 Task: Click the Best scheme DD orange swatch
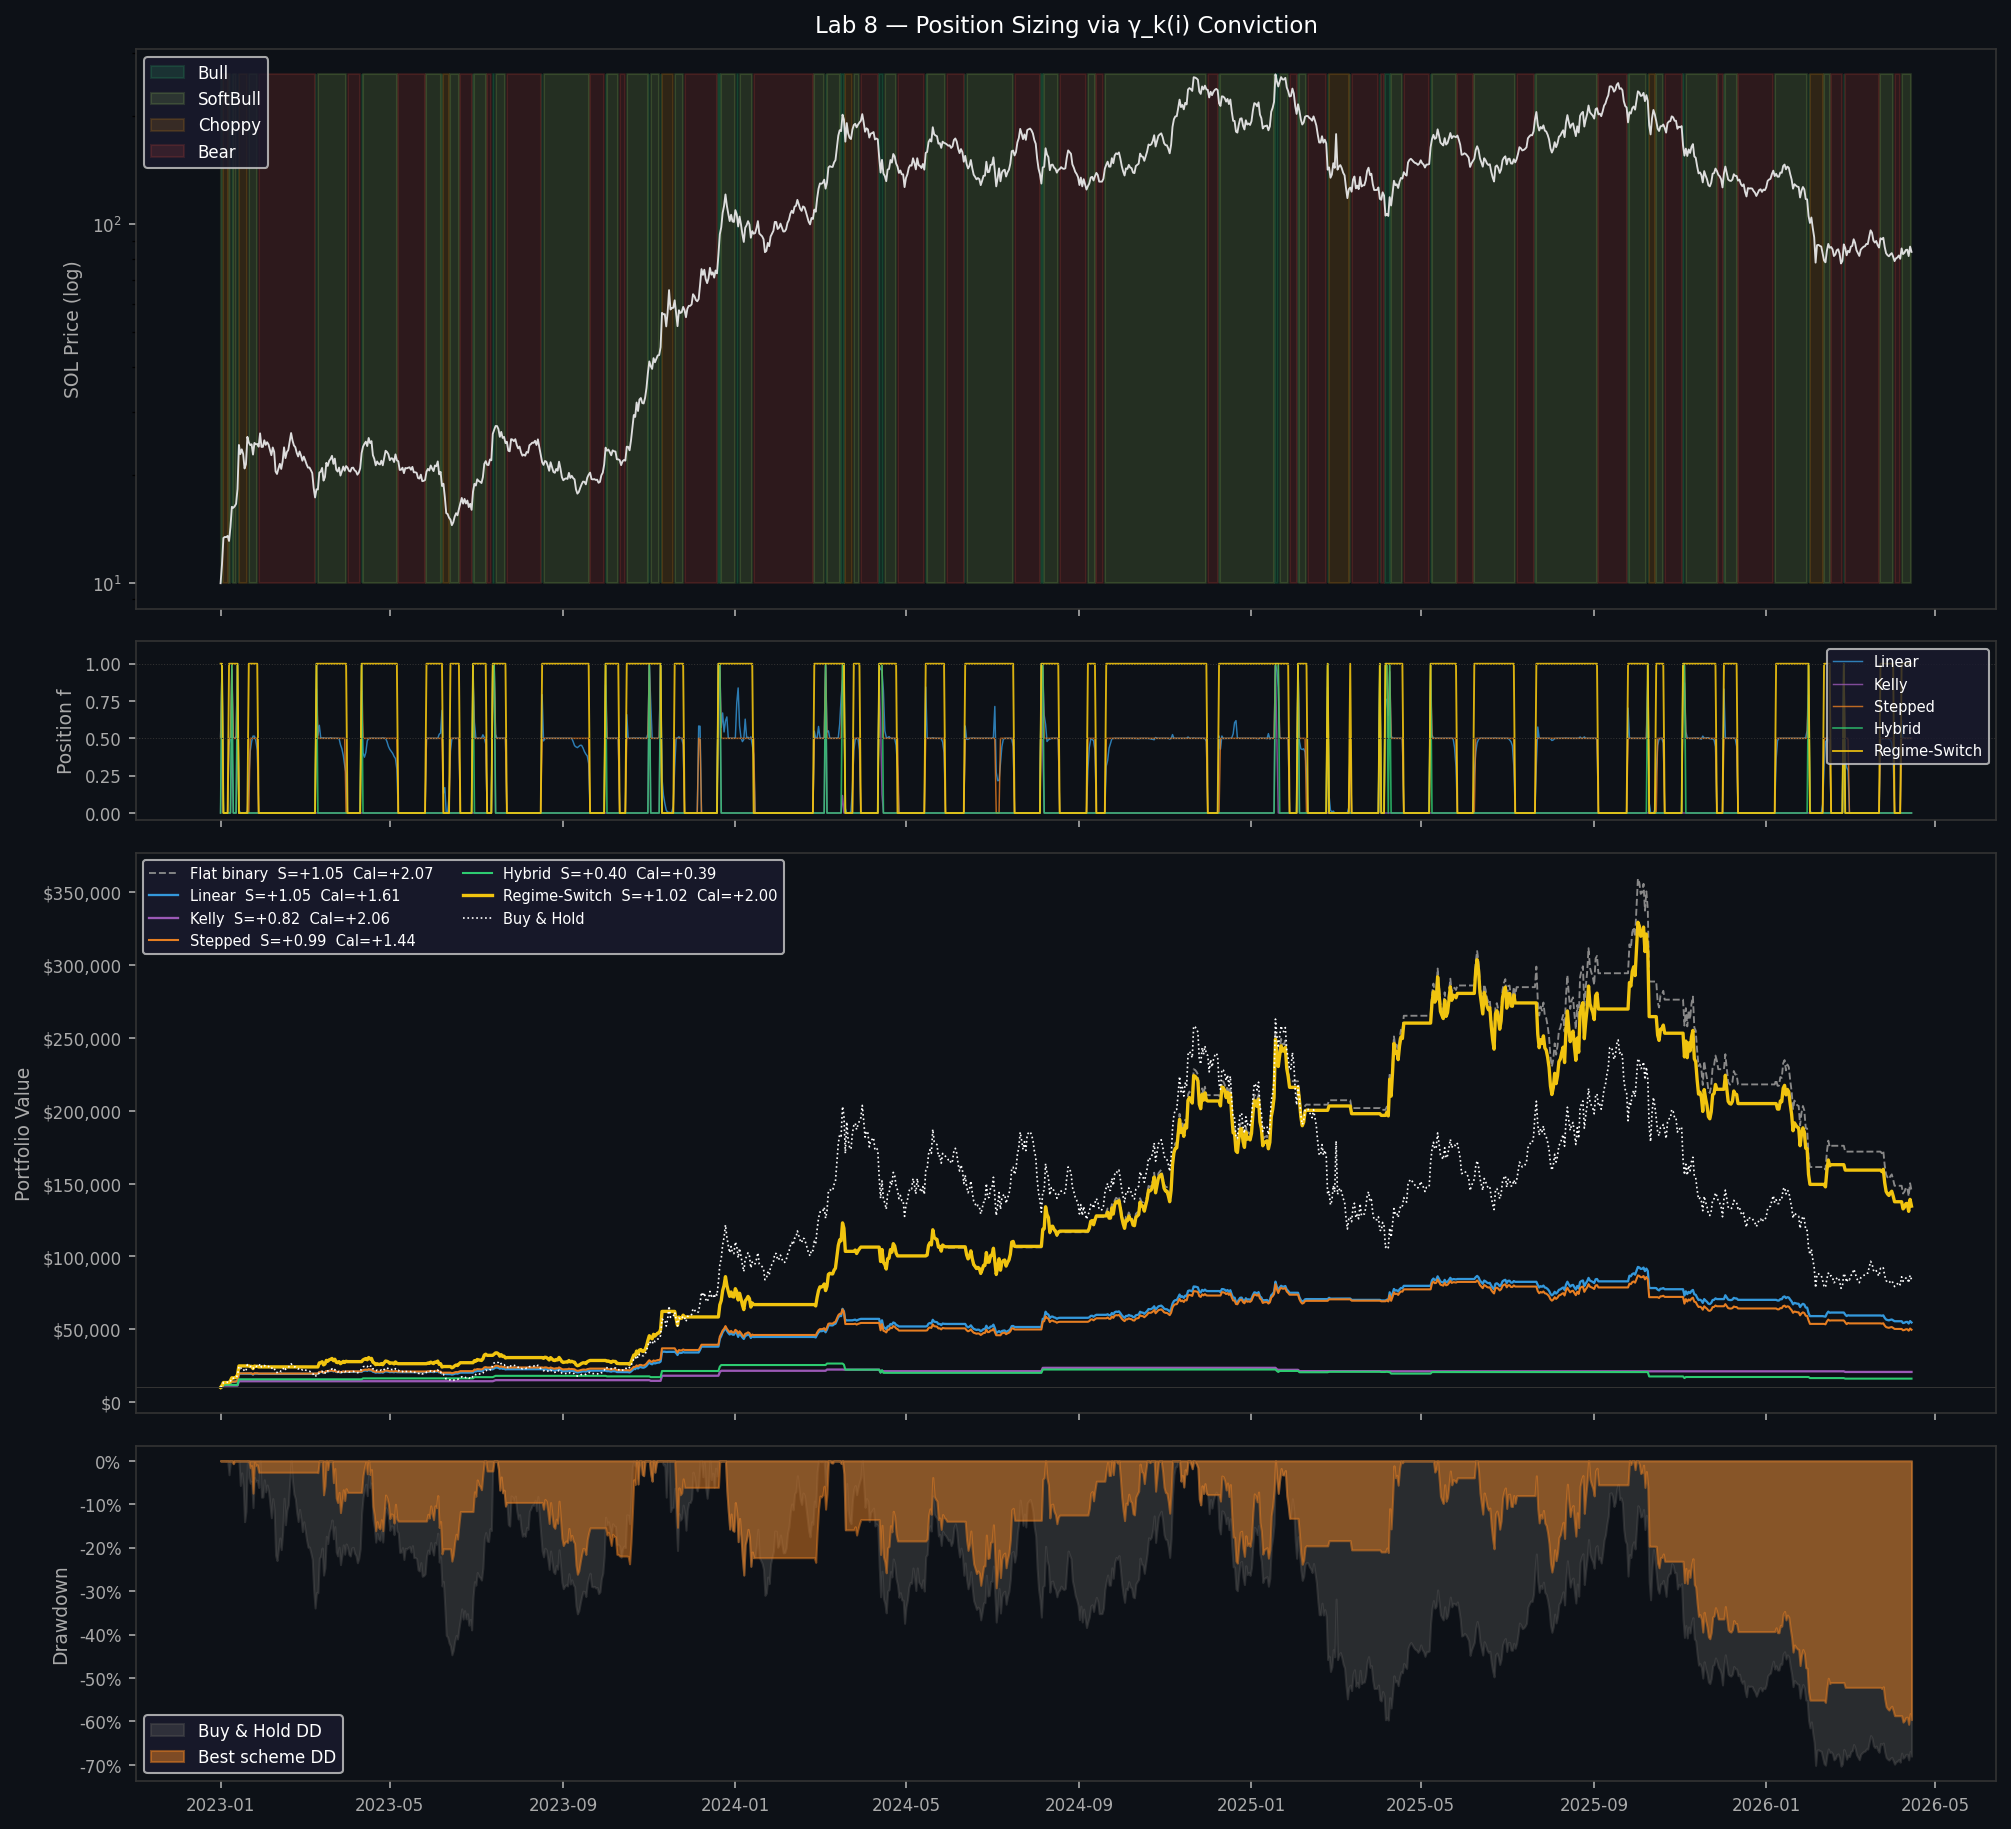[x=167, y=1757]
